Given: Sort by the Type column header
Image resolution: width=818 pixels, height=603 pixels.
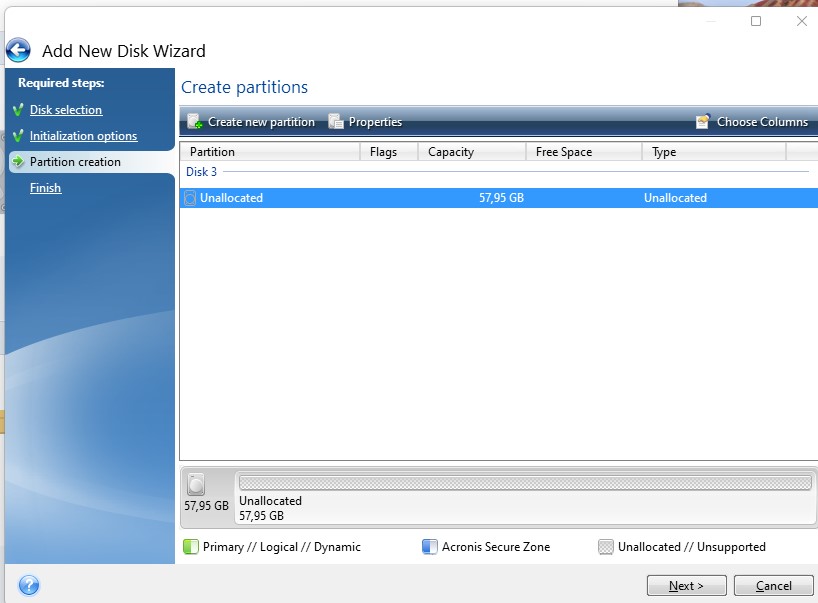Looking at the screenshot, I should (714, 152).
